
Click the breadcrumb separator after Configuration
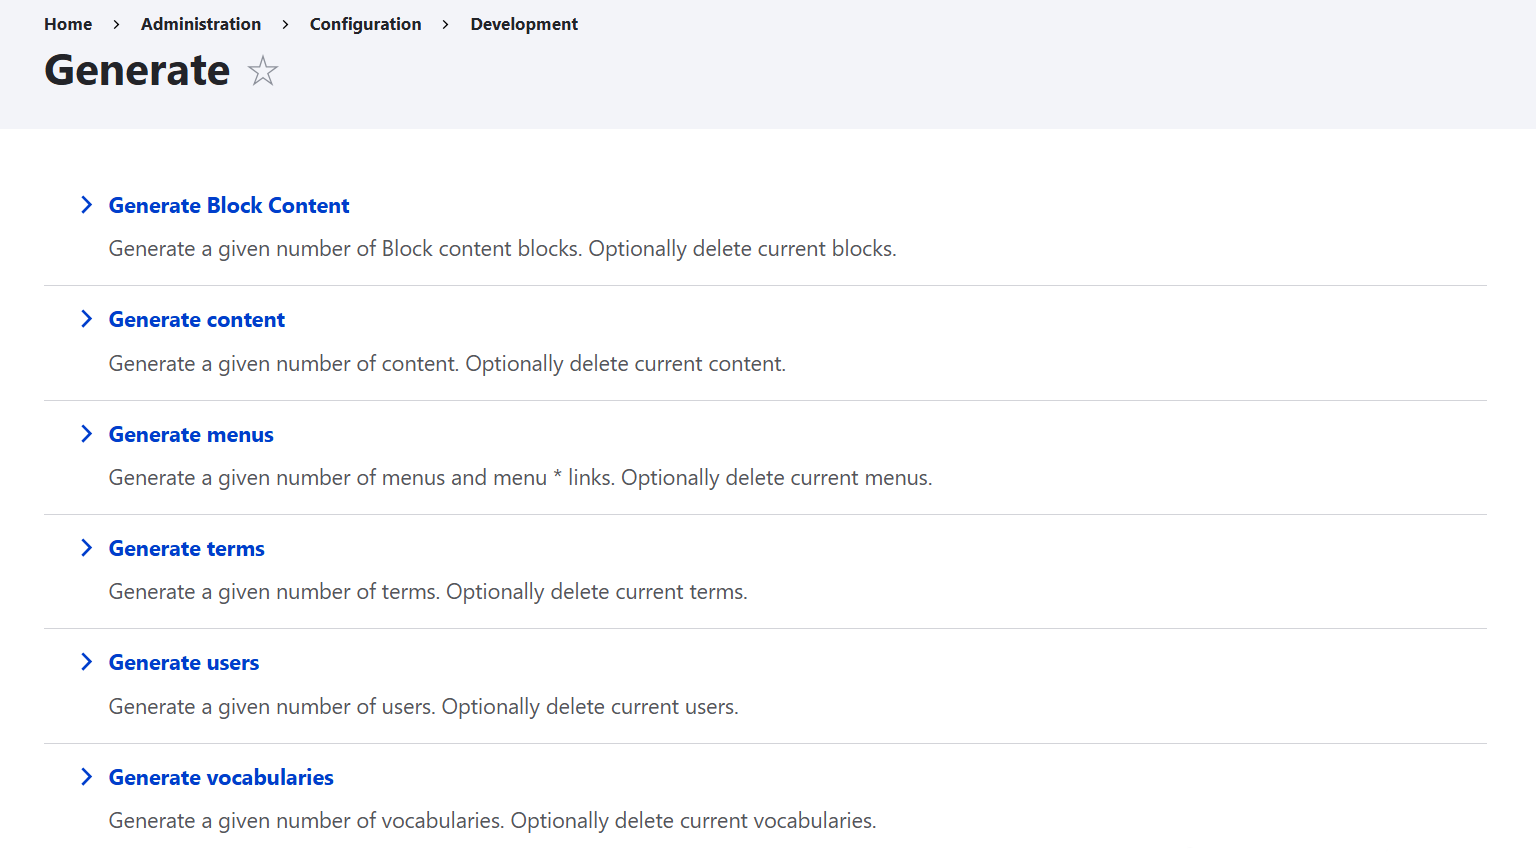[x=444, y=24]
